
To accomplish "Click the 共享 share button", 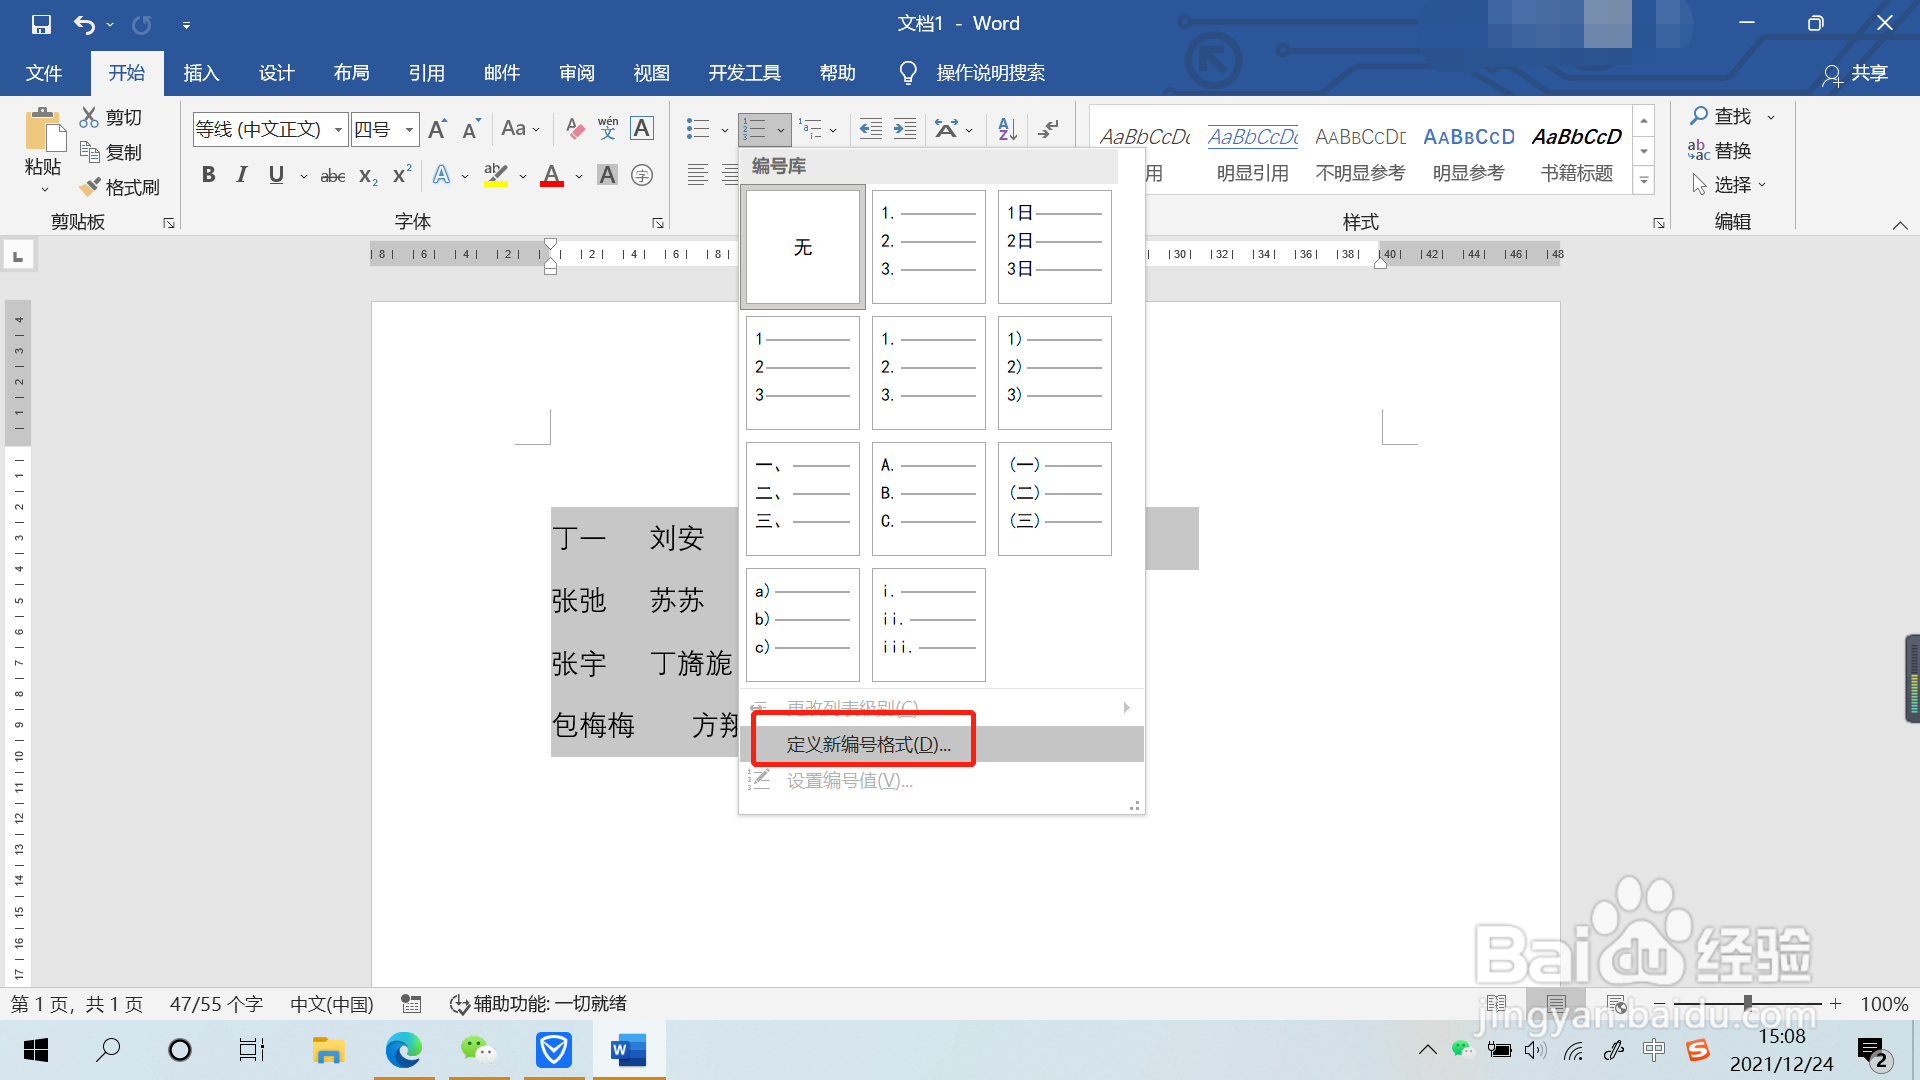I will (x=1855, y=73).
